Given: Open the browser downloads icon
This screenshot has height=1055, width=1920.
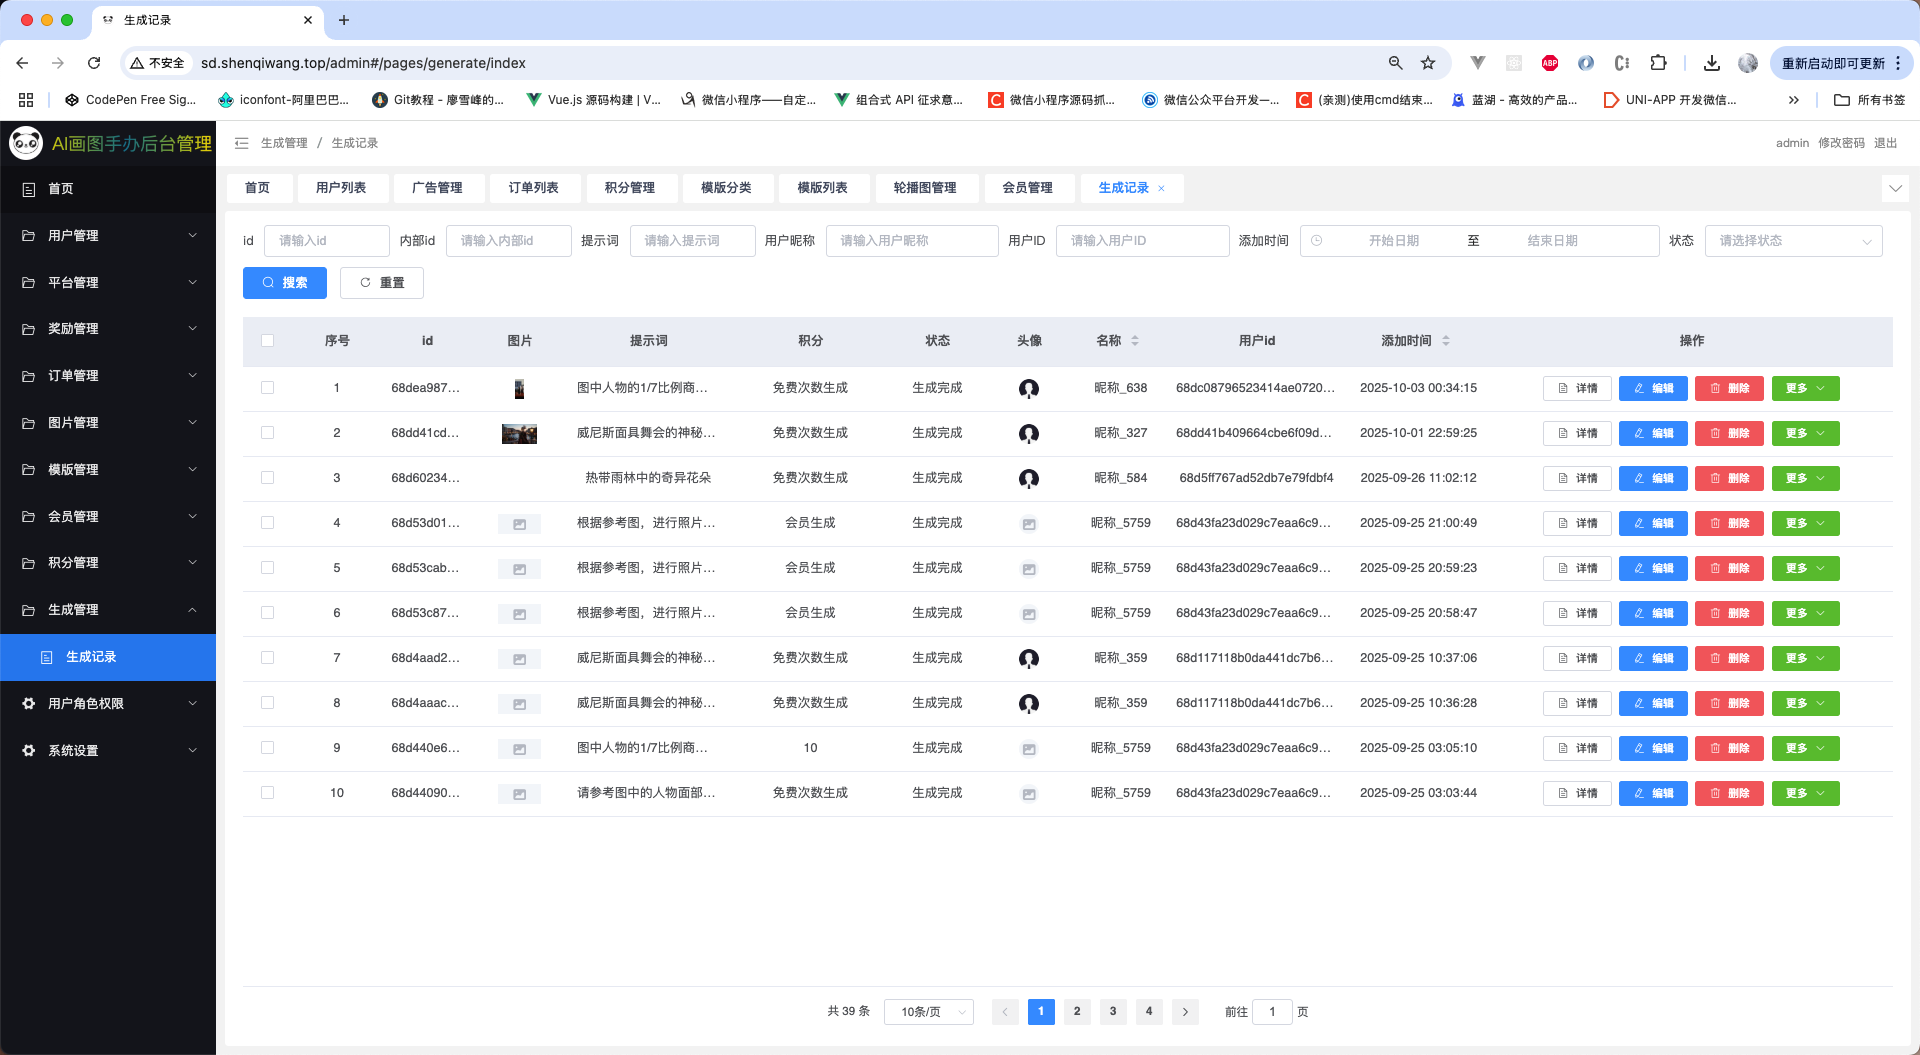Looking at the screenshot, I should [x=1712, y=63].
